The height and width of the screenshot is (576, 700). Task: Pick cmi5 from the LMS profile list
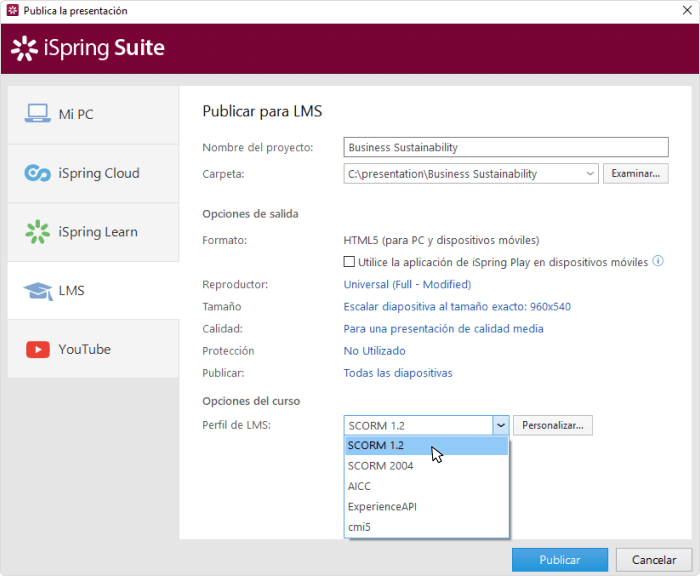tap(426, 527)
